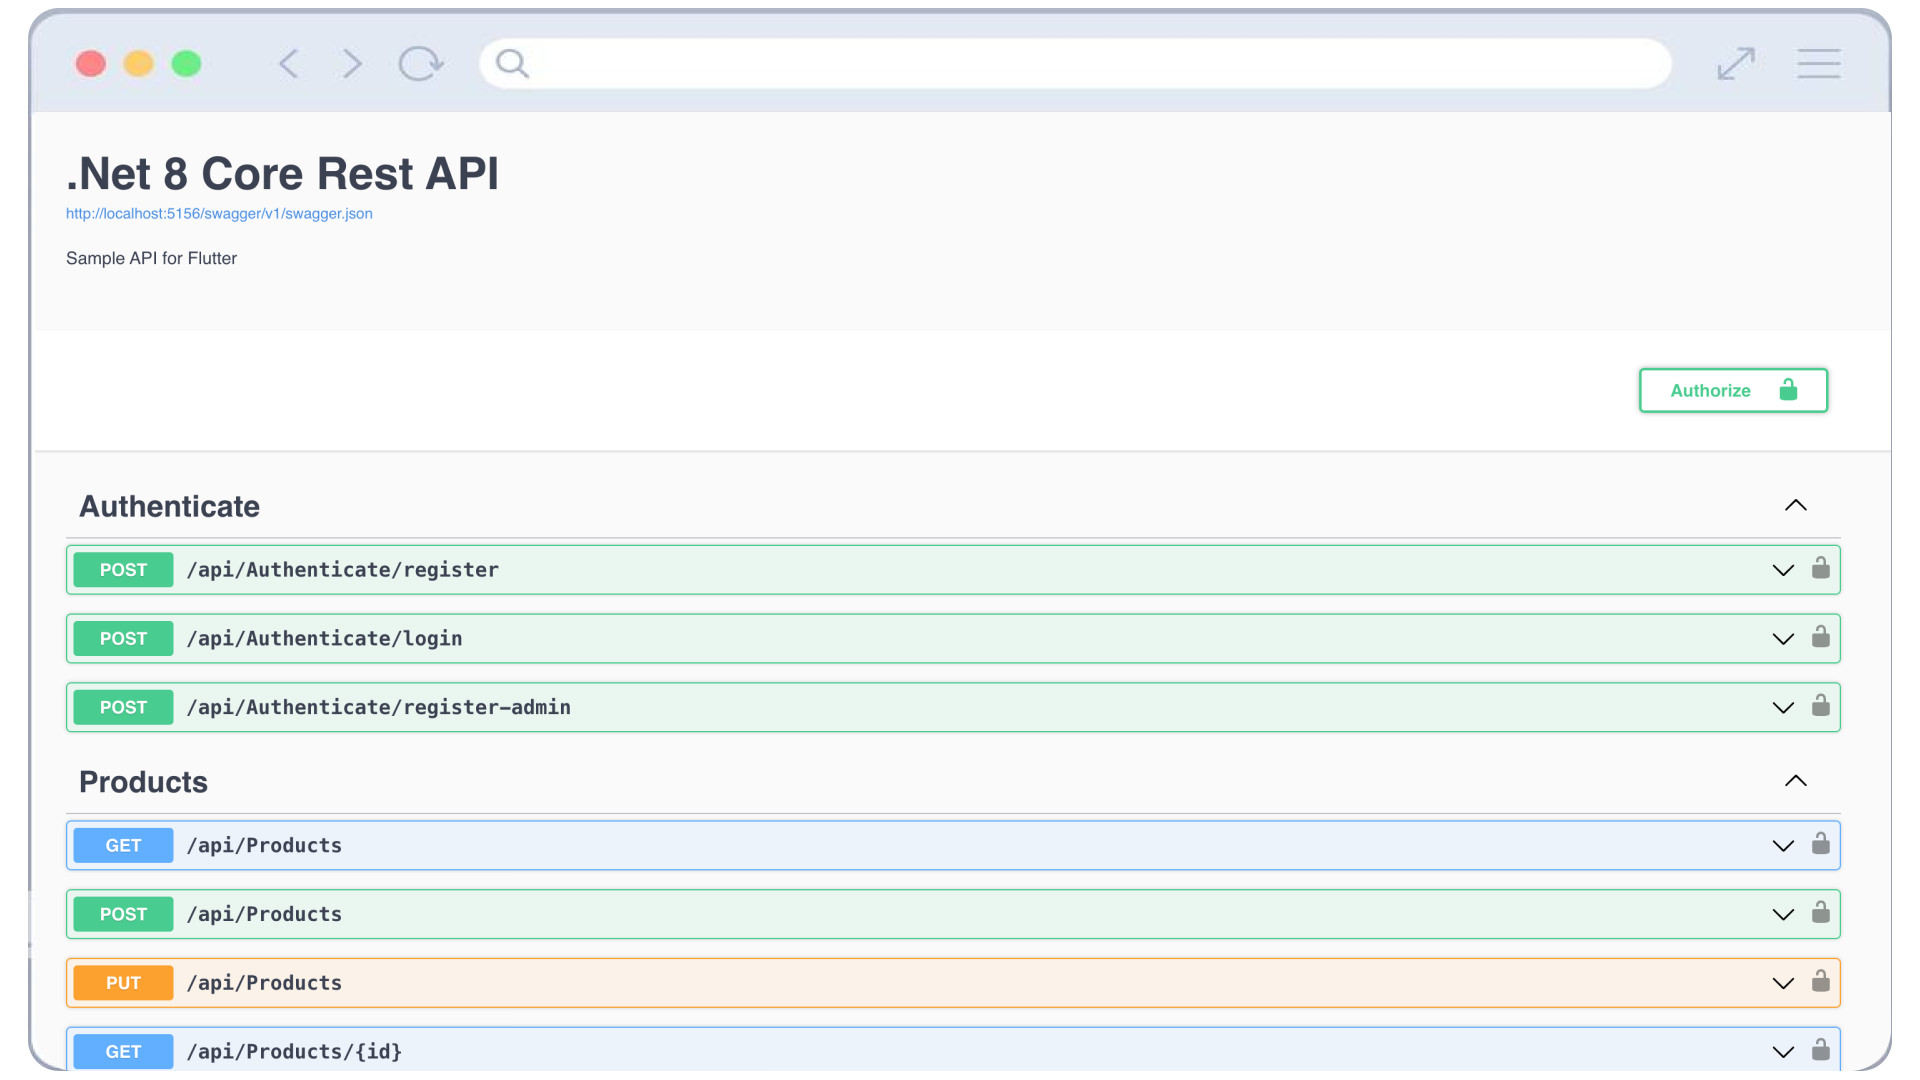This screenshot has width=1920, height=1080.
Task: Click lock icon on register endpoint
Action: click(x=1821, y=568)
